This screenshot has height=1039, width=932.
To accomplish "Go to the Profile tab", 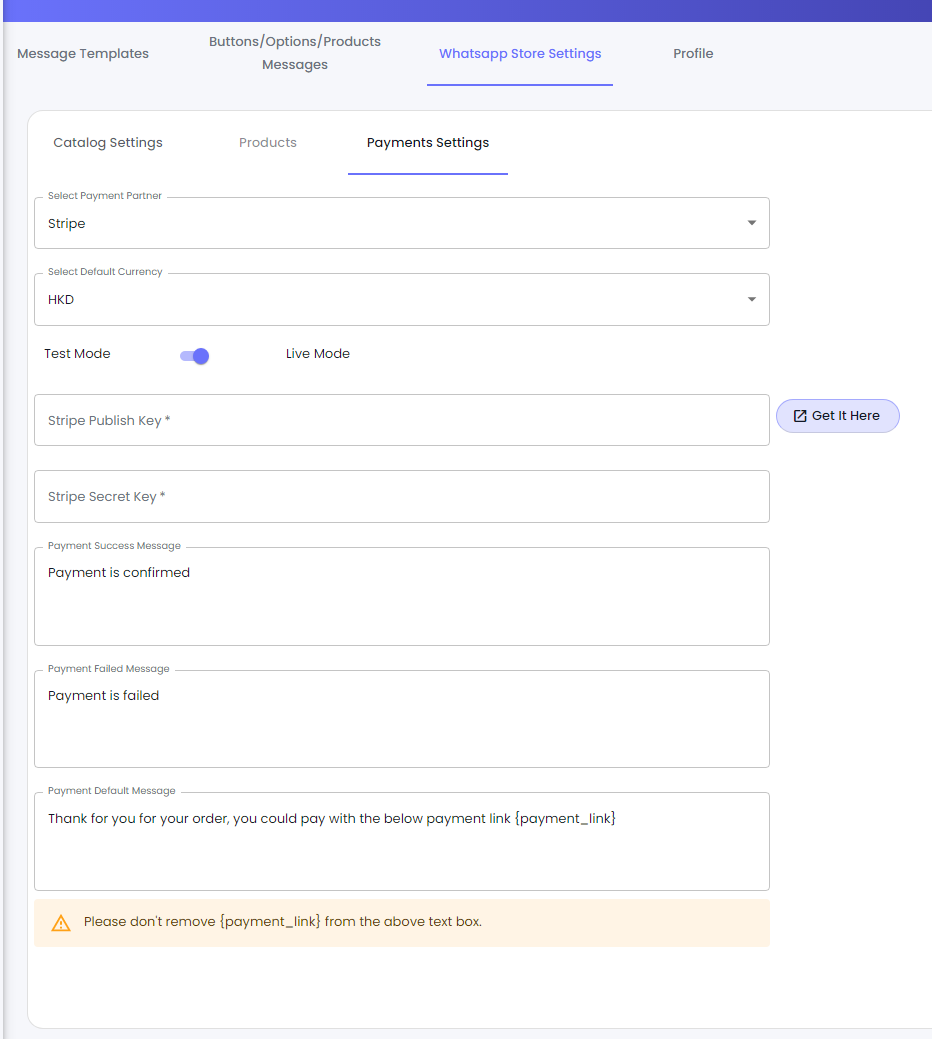I will pyautogui.click(x=693, y=54).
